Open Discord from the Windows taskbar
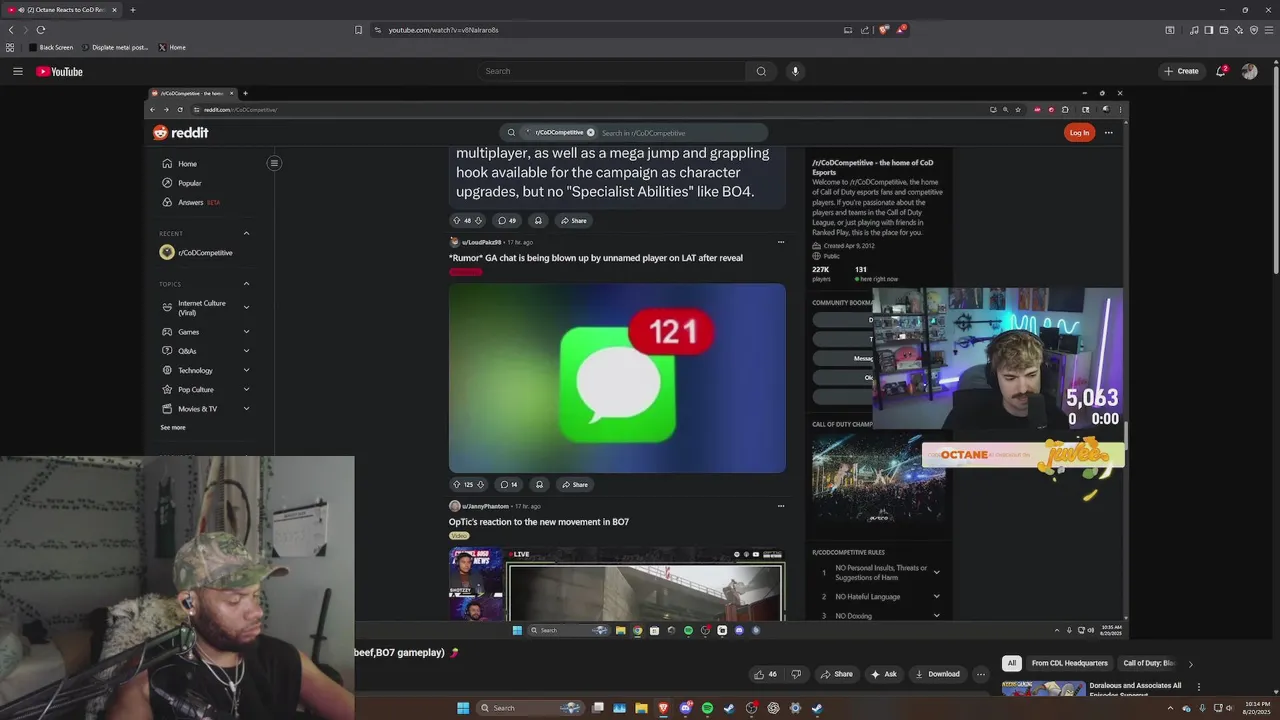 [x=685, y=708]
